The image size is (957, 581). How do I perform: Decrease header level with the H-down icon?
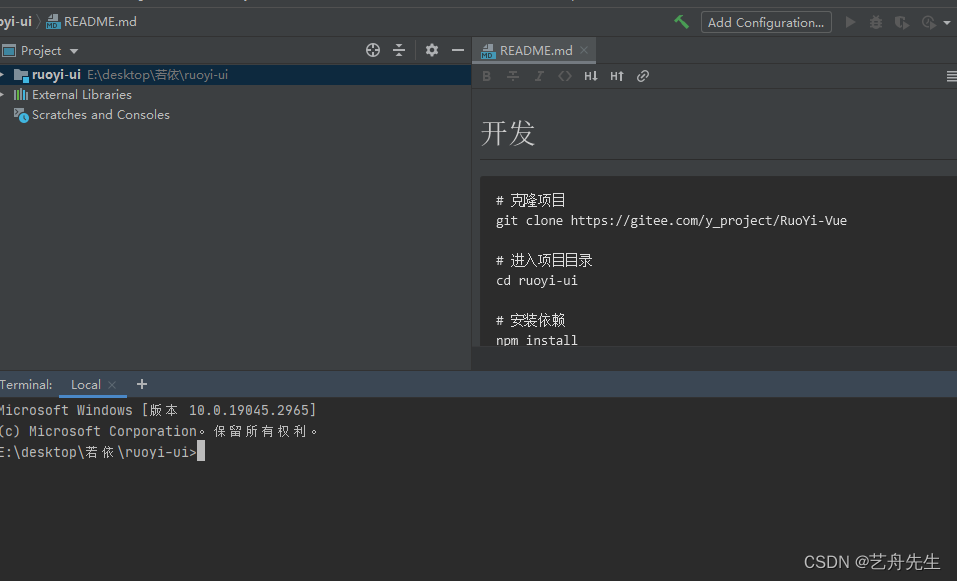591,75
